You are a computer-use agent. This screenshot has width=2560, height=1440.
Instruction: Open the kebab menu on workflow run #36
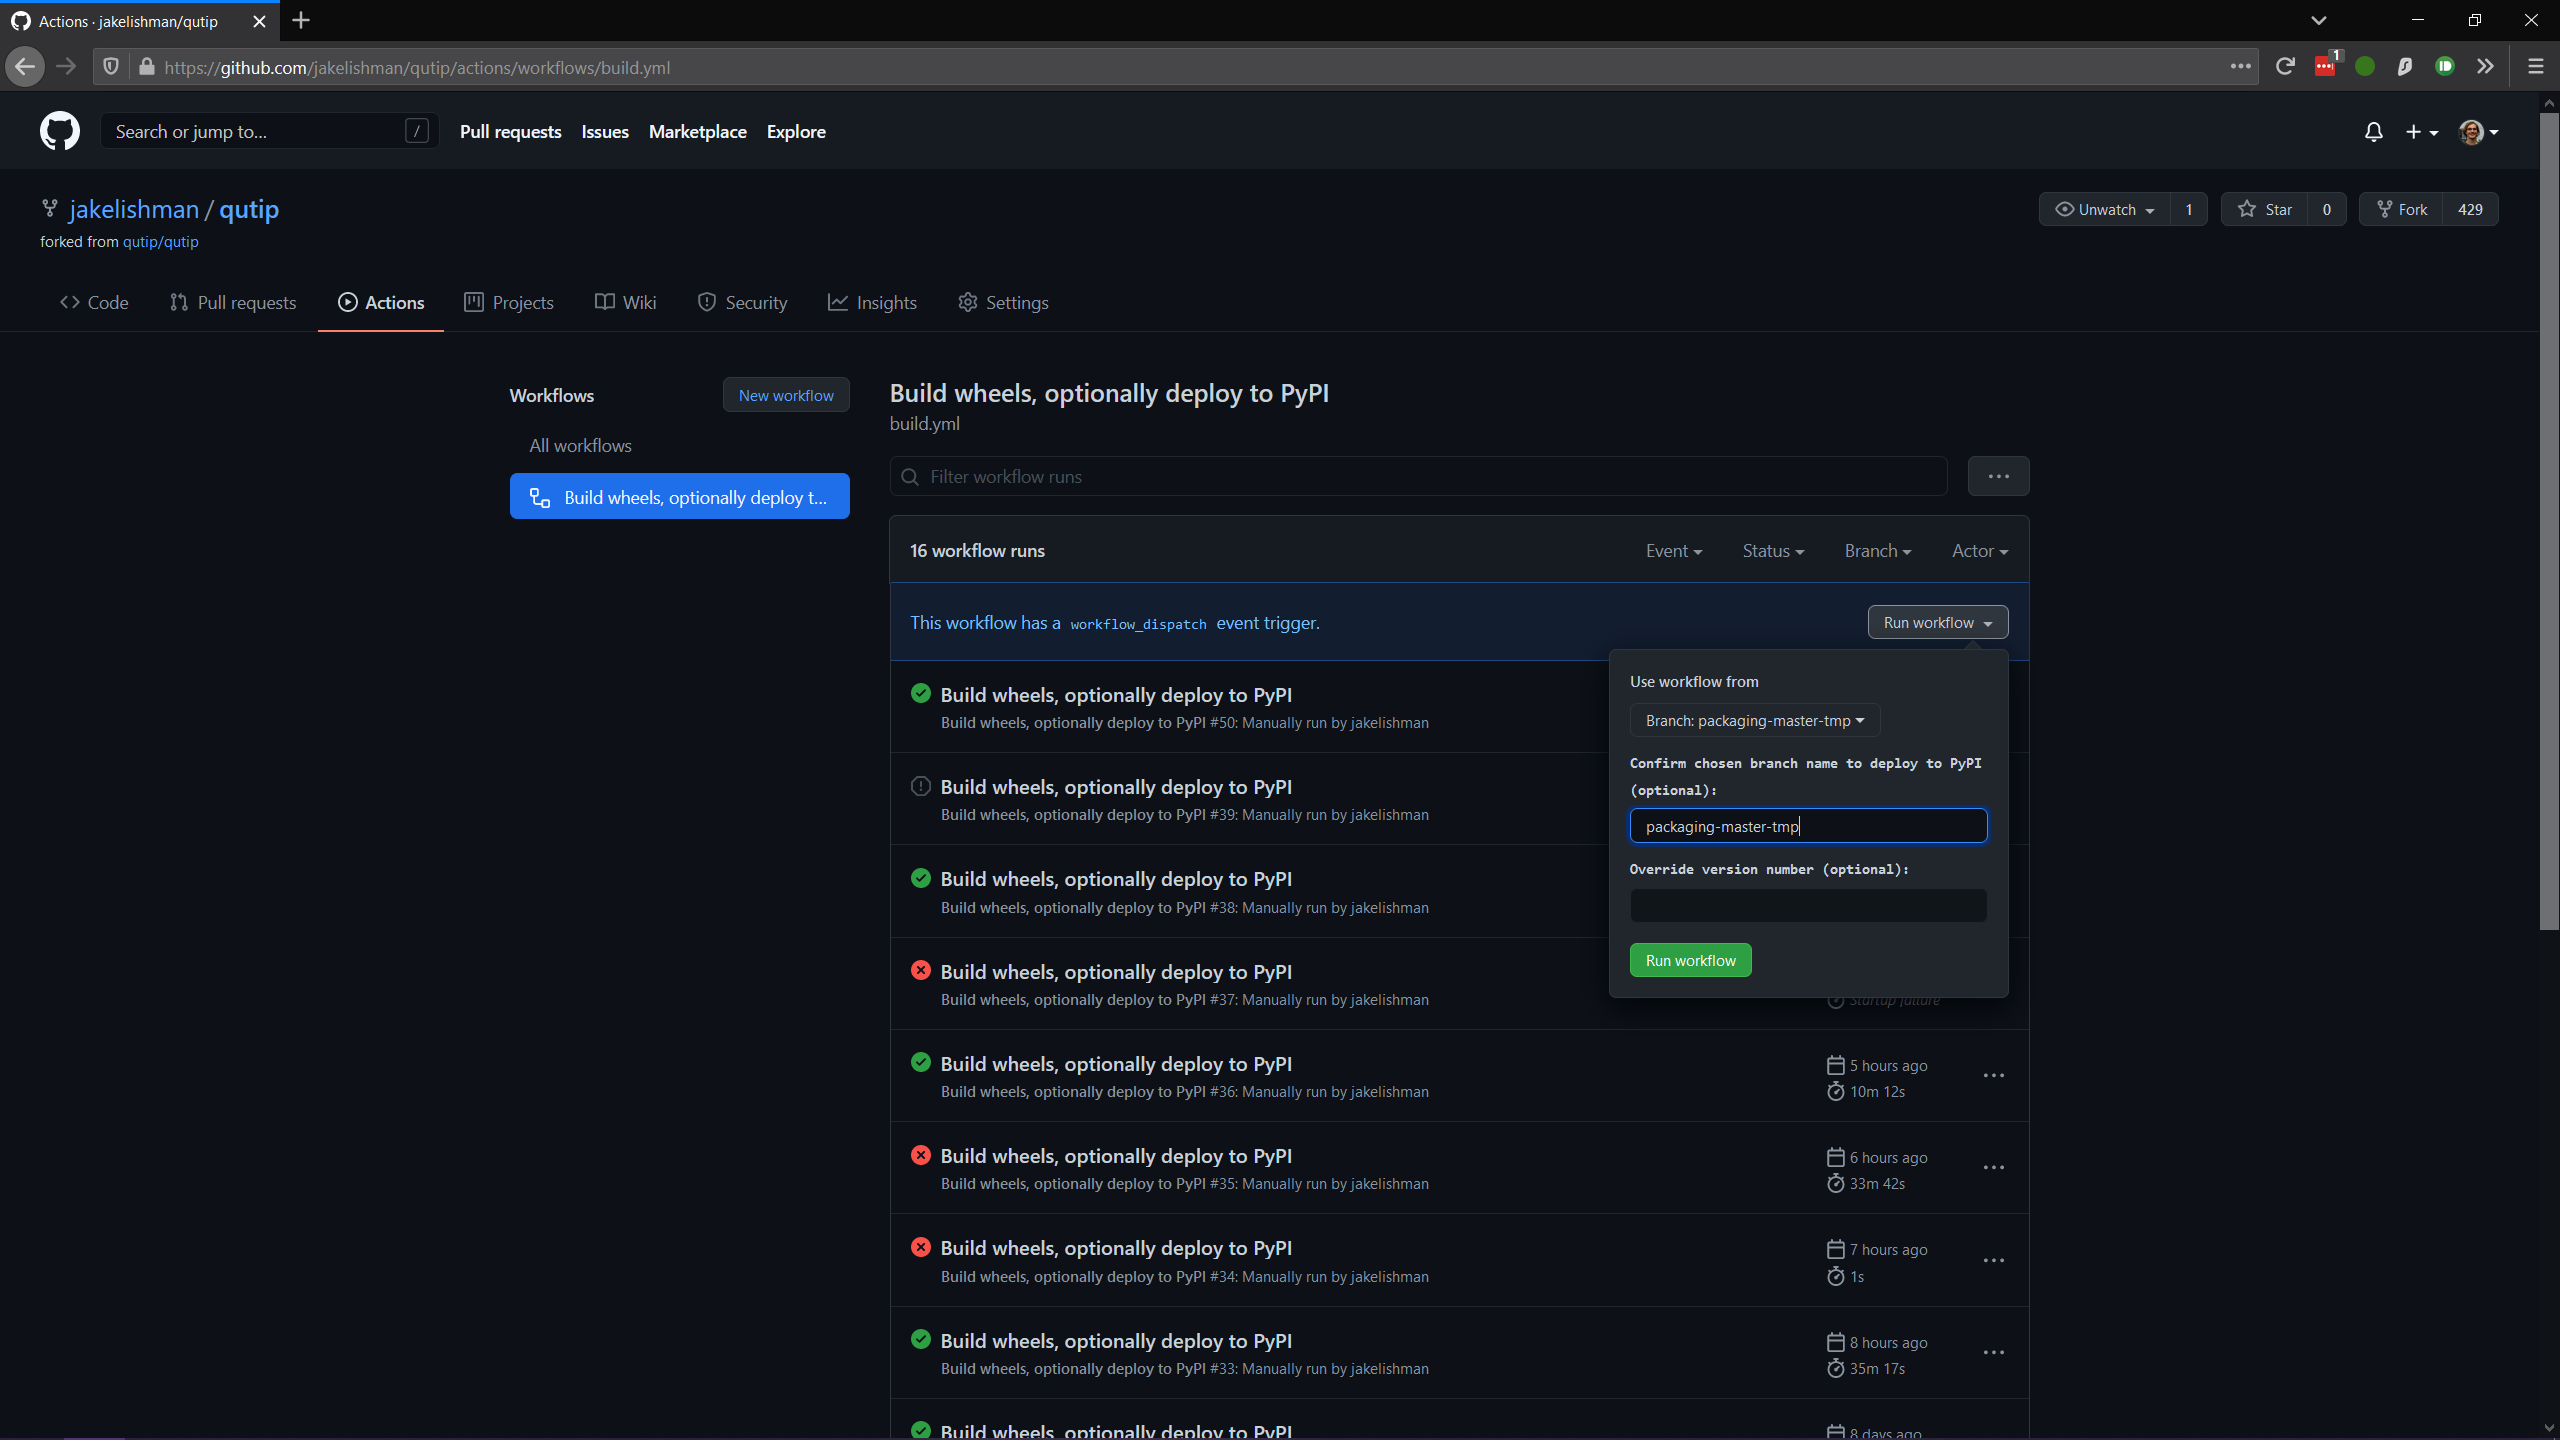coord(1993,1075)
